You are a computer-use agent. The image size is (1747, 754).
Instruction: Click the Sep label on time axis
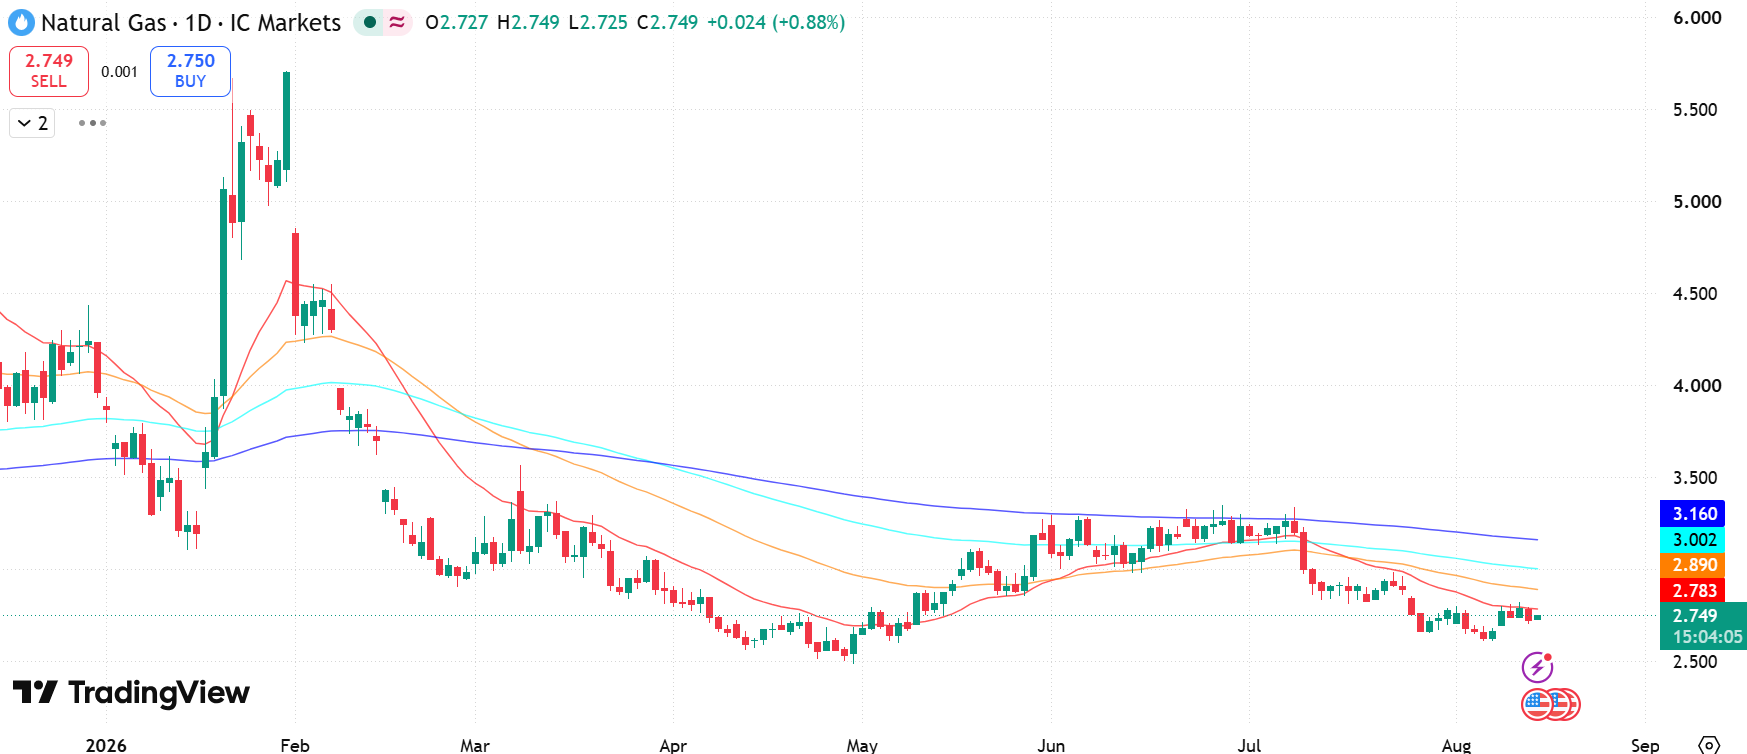click(1645, 745)
